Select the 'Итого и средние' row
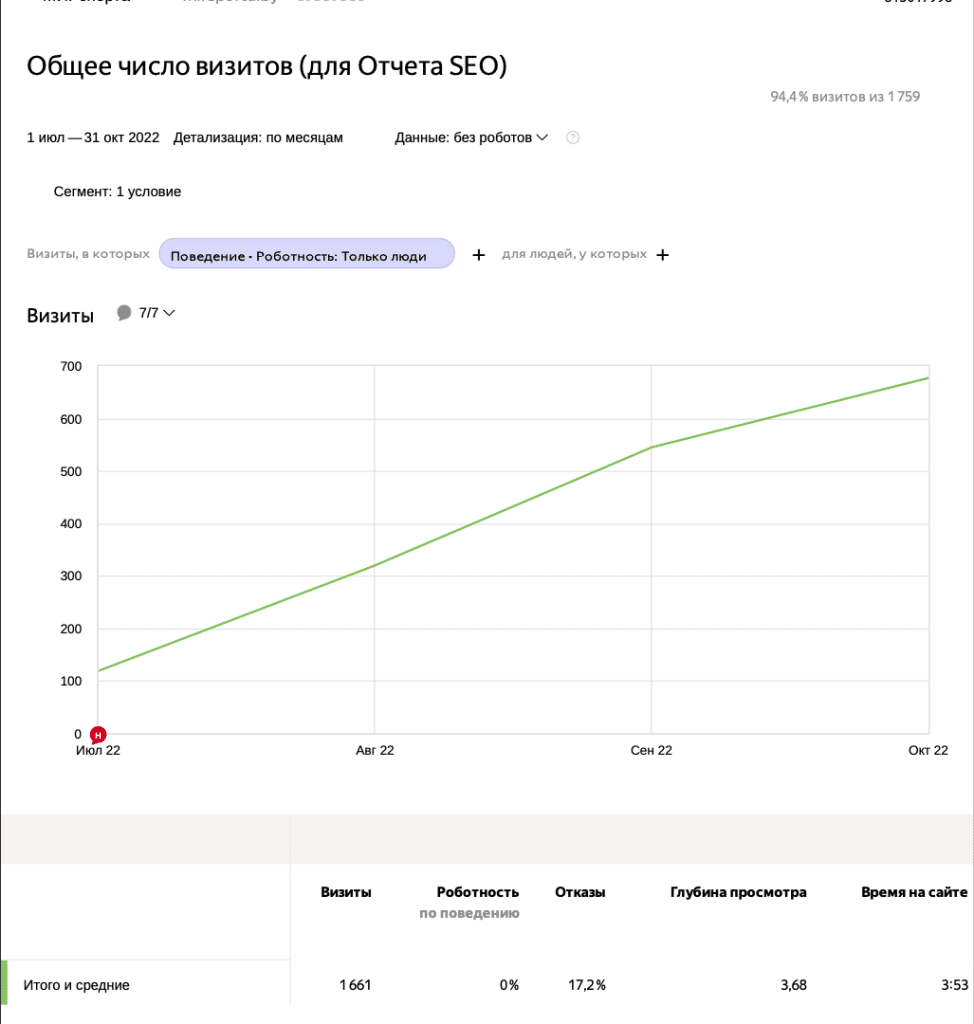 (77, 985)
